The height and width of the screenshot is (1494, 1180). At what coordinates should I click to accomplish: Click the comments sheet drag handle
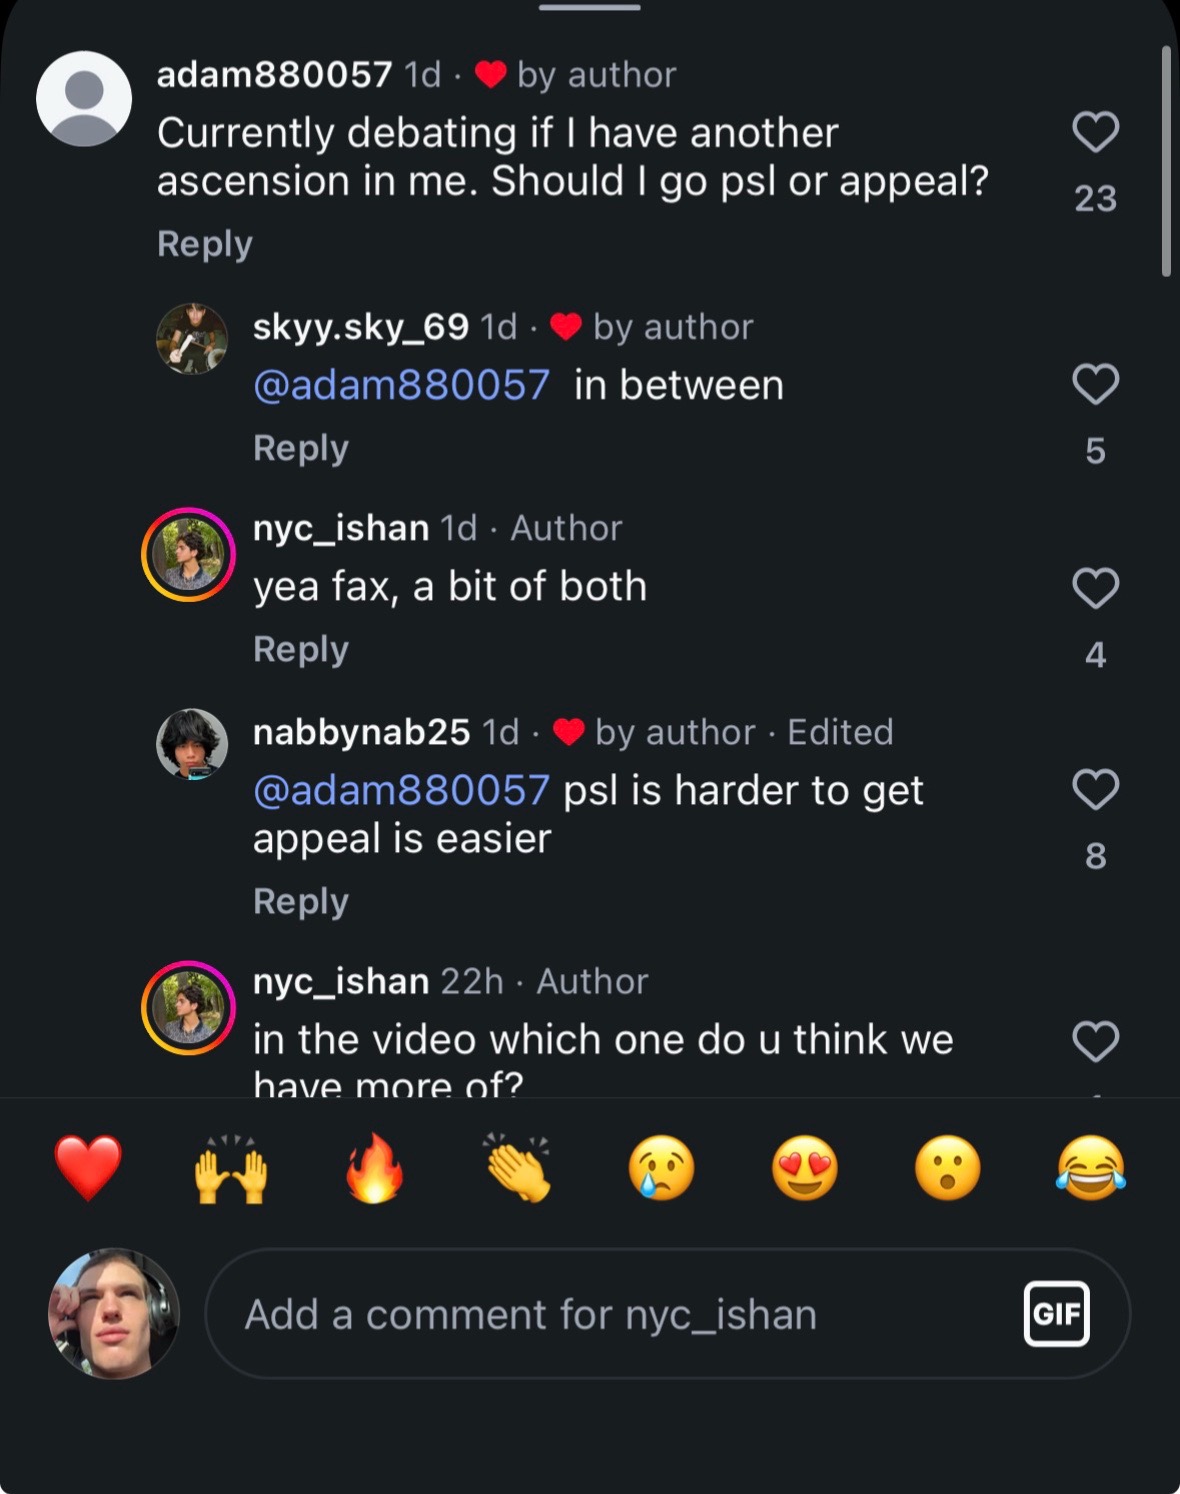tap(590, 8)
